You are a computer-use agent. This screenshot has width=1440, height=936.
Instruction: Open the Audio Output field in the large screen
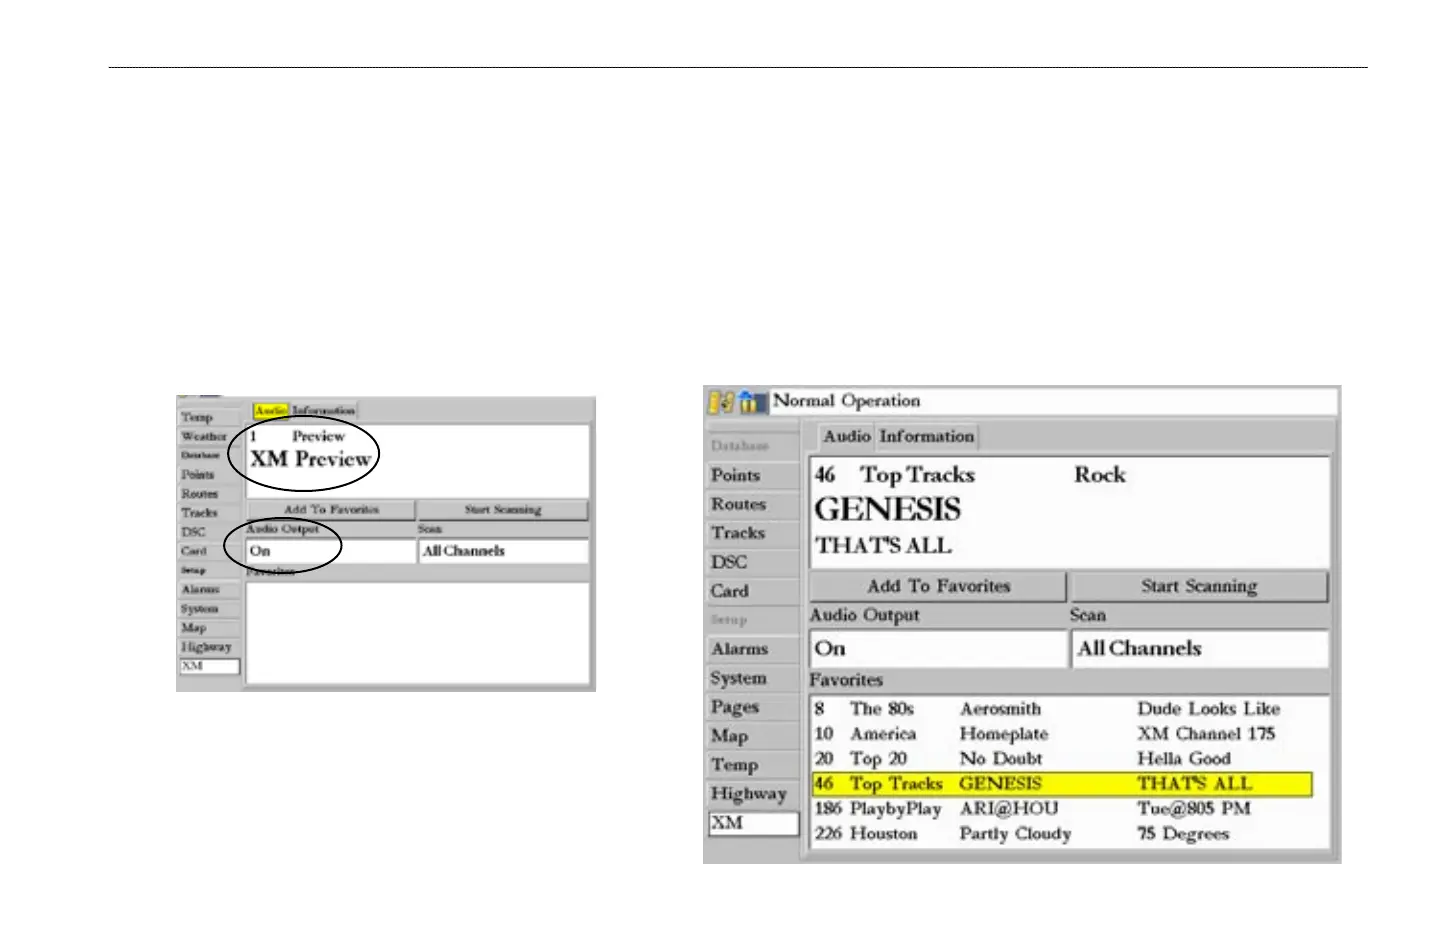(938, 649)
